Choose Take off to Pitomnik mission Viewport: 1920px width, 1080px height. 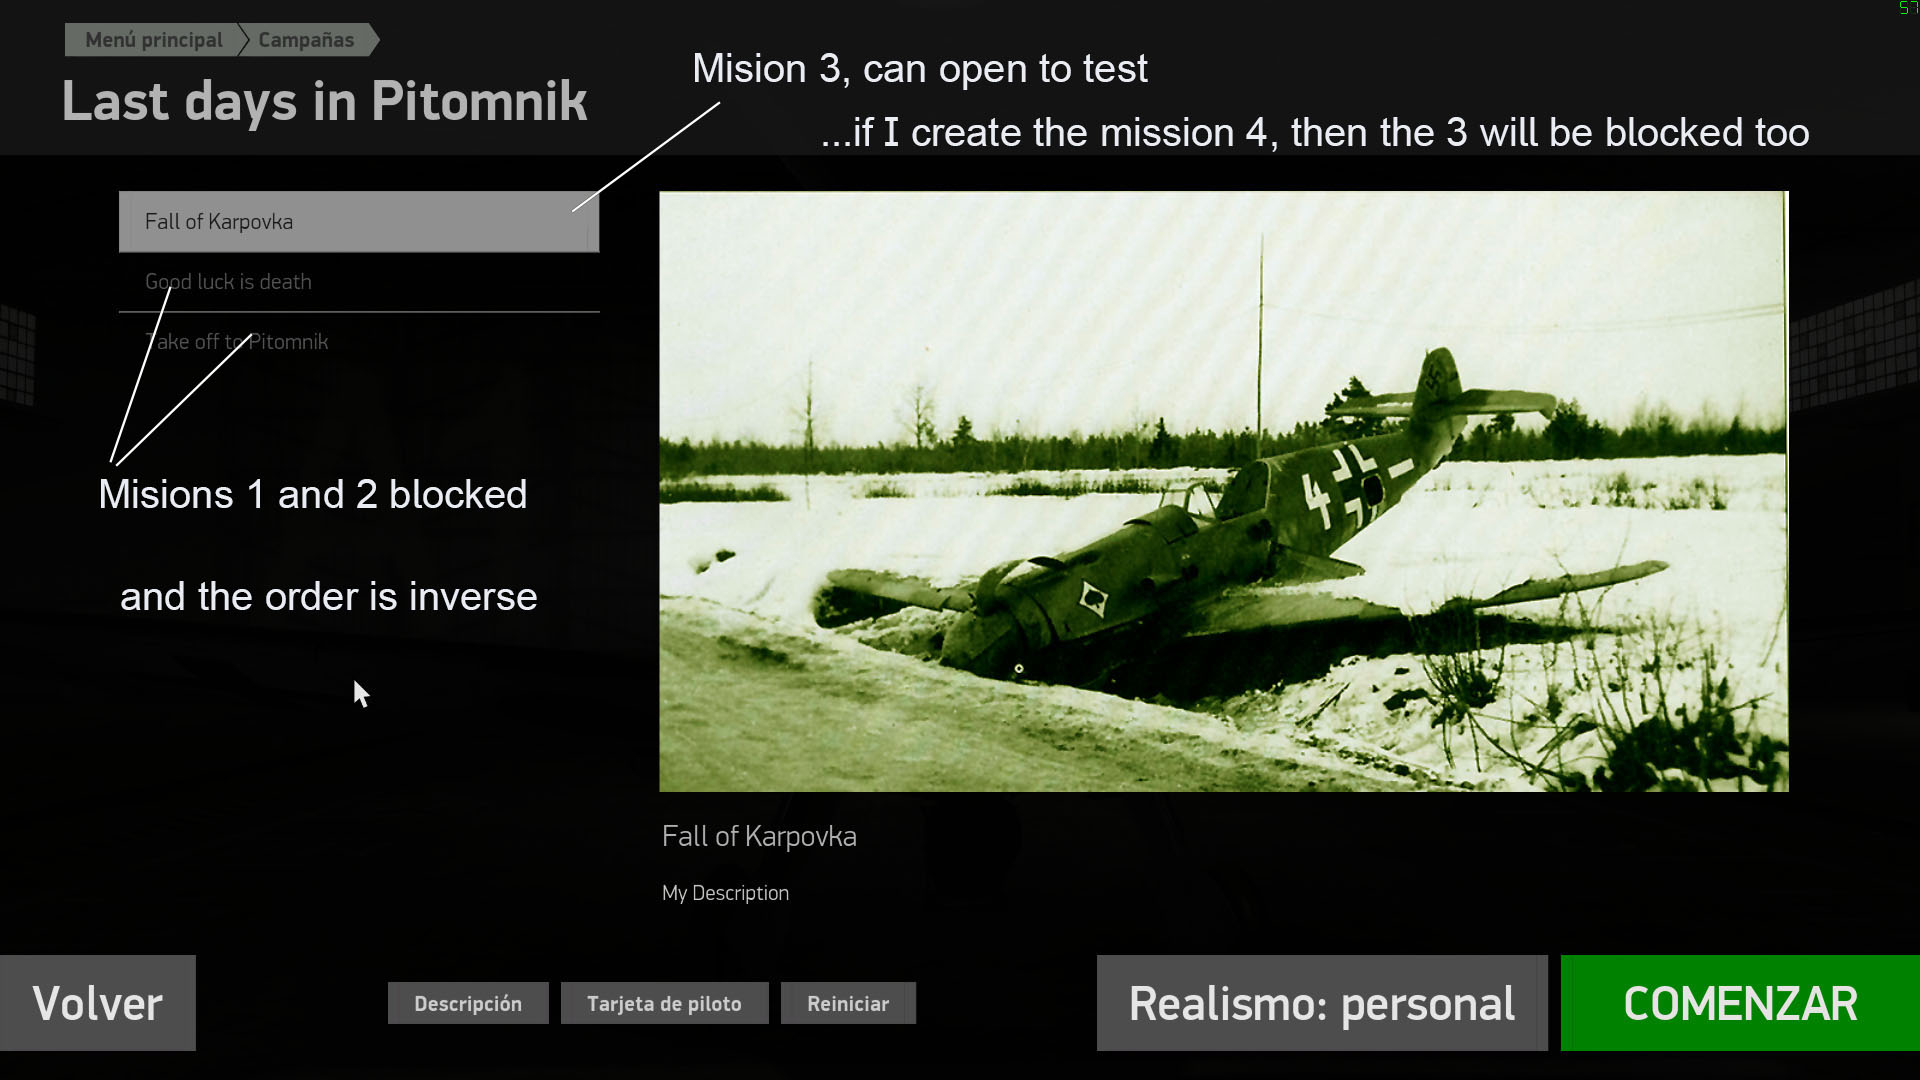pyautogui.click(x=237, y=342)
